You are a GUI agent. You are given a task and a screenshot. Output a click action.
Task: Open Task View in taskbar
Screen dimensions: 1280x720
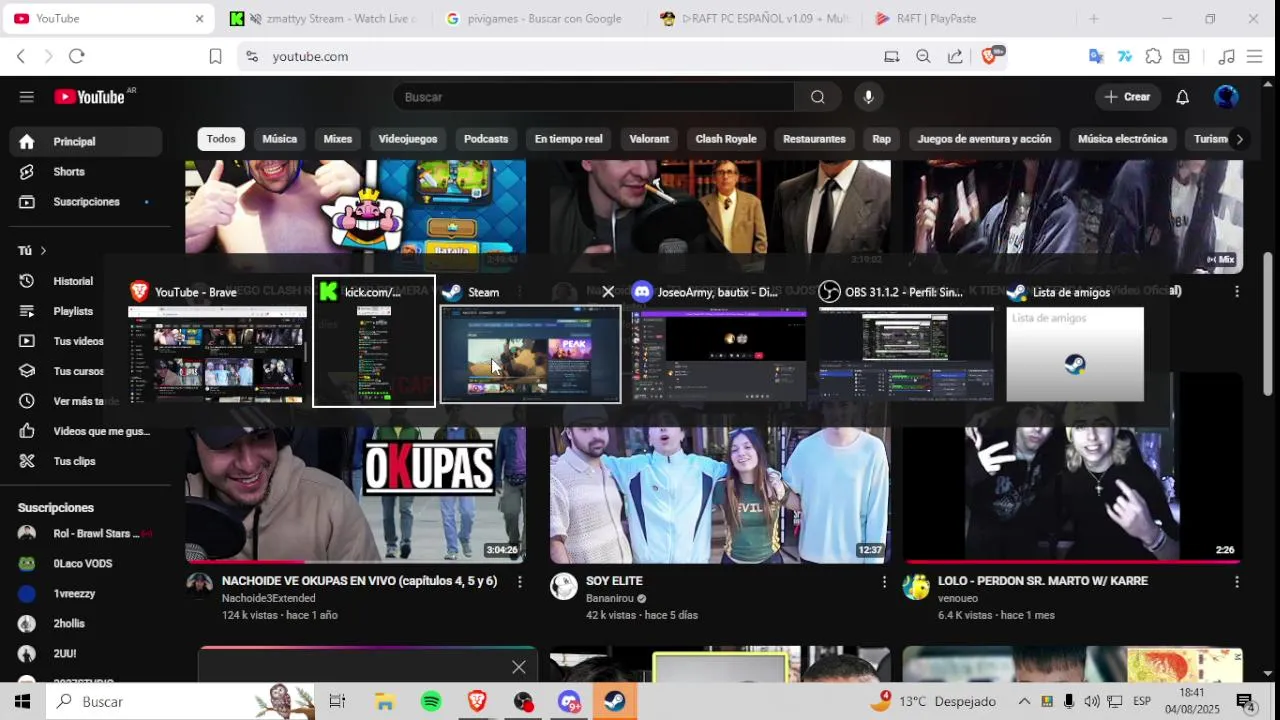(x=338, y=702)
